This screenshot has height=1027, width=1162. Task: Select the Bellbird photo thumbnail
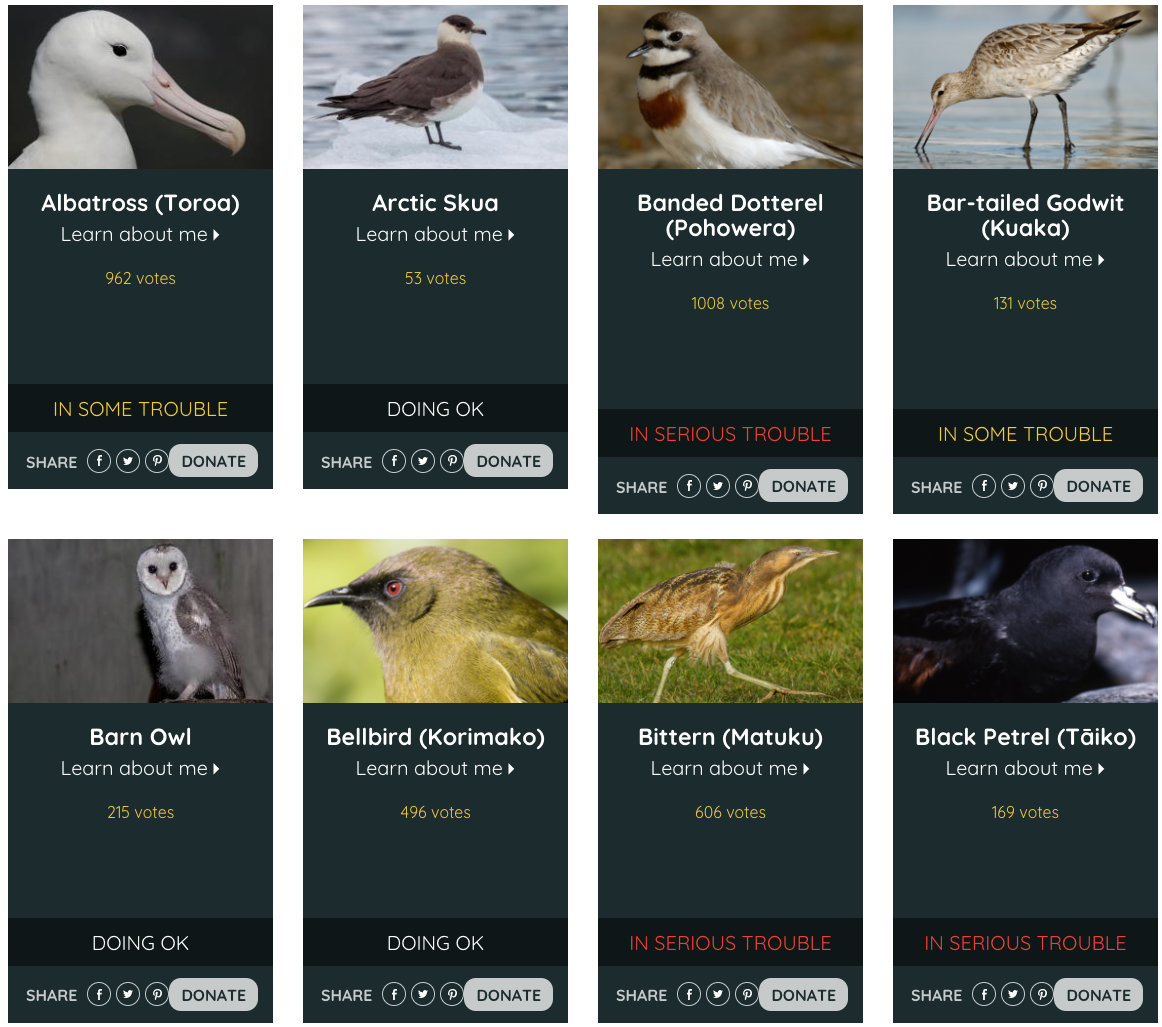tap(435, 621)
